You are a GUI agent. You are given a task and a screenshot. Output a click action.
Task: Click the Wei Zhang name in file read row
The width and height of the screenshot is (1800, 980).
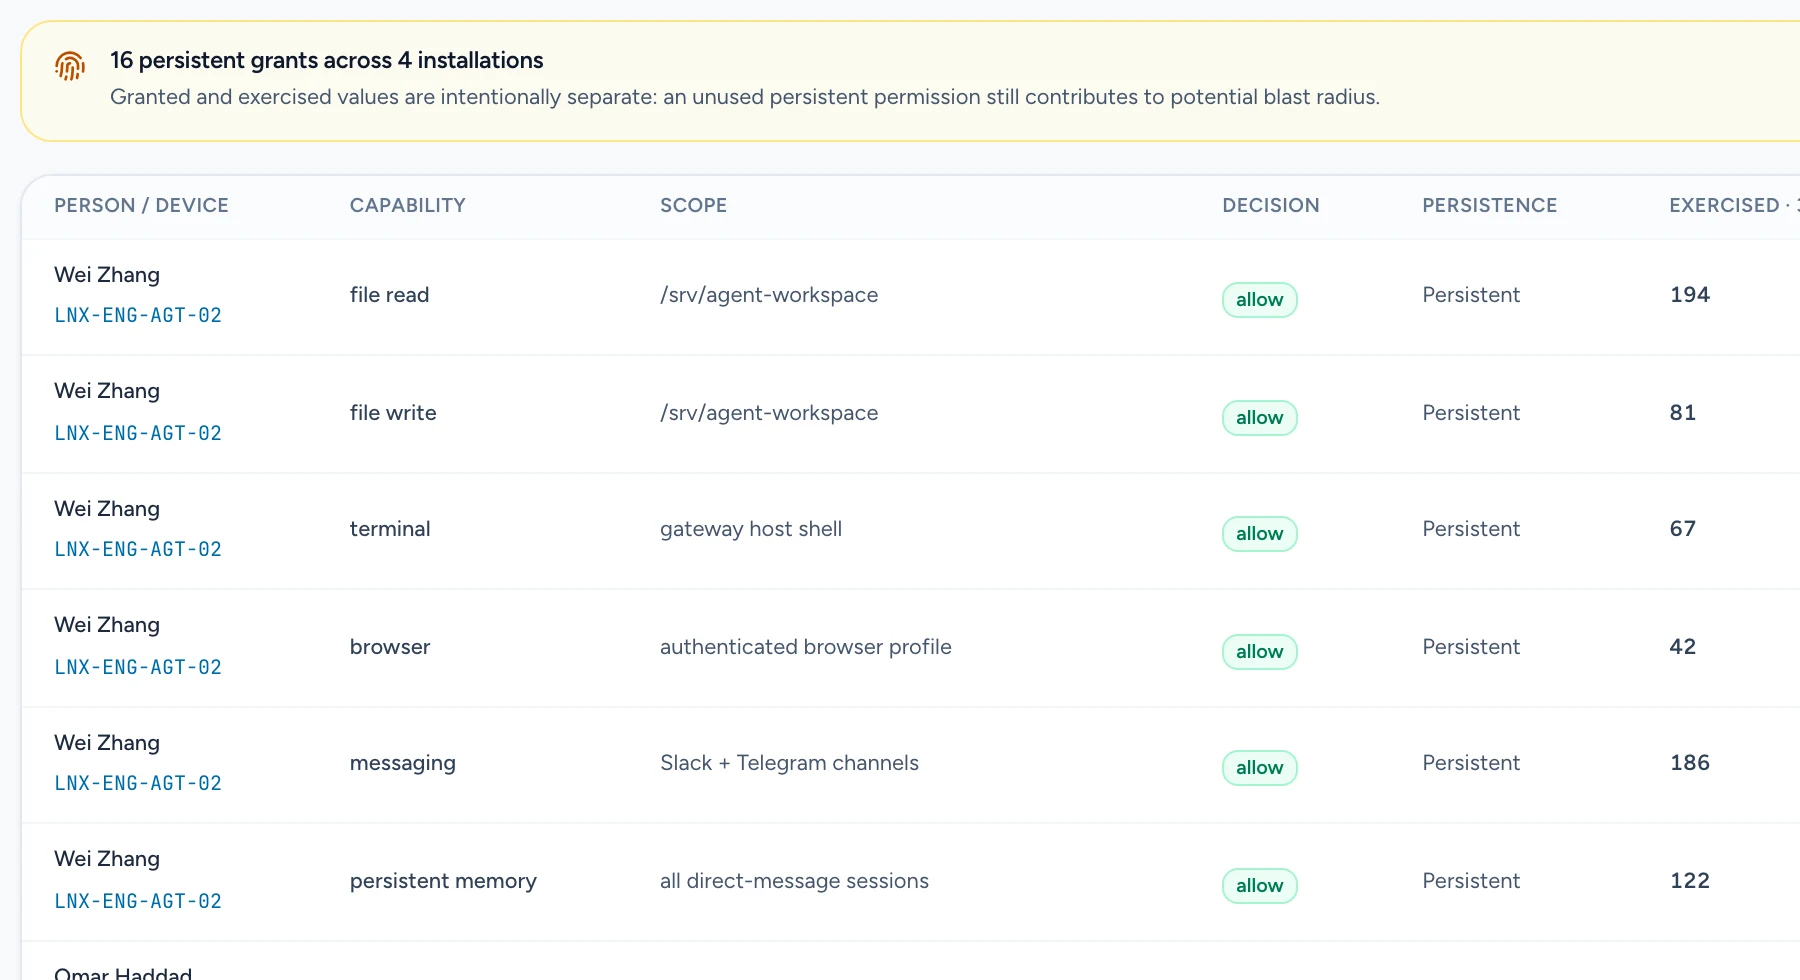pyautogui.click(x=107, y=275)
